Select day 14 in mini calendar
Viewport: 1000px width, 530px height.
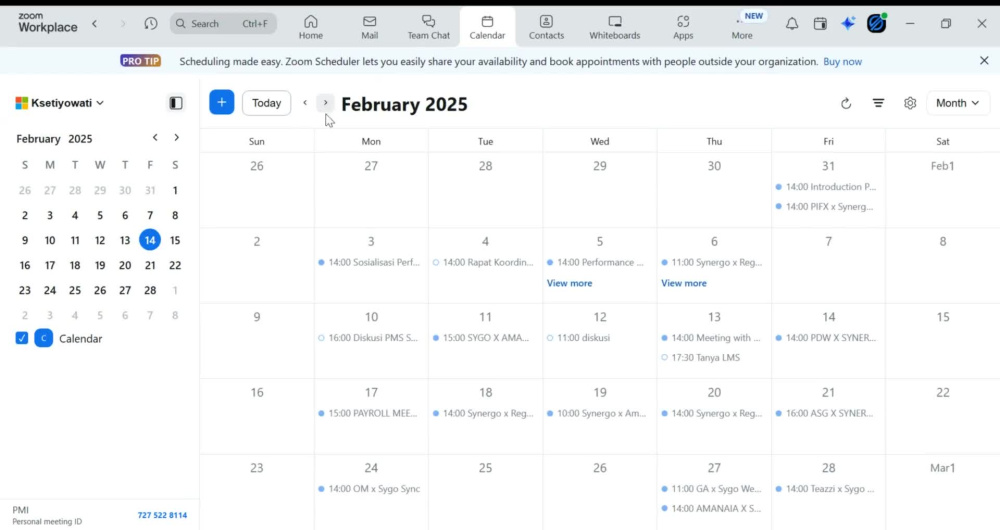pos(150,240)
